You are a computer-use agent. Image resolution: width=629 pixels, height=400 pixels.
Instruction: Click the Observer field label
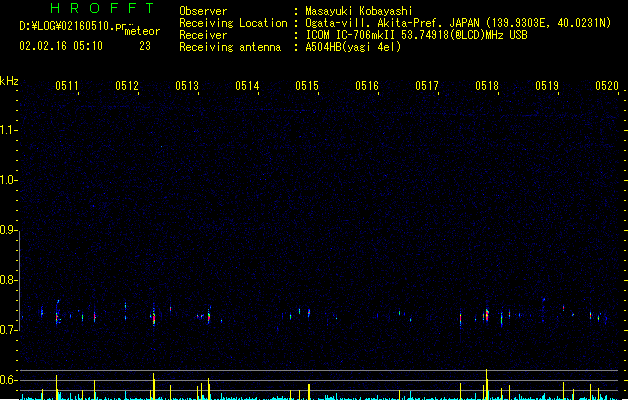(x=203, y=11)
